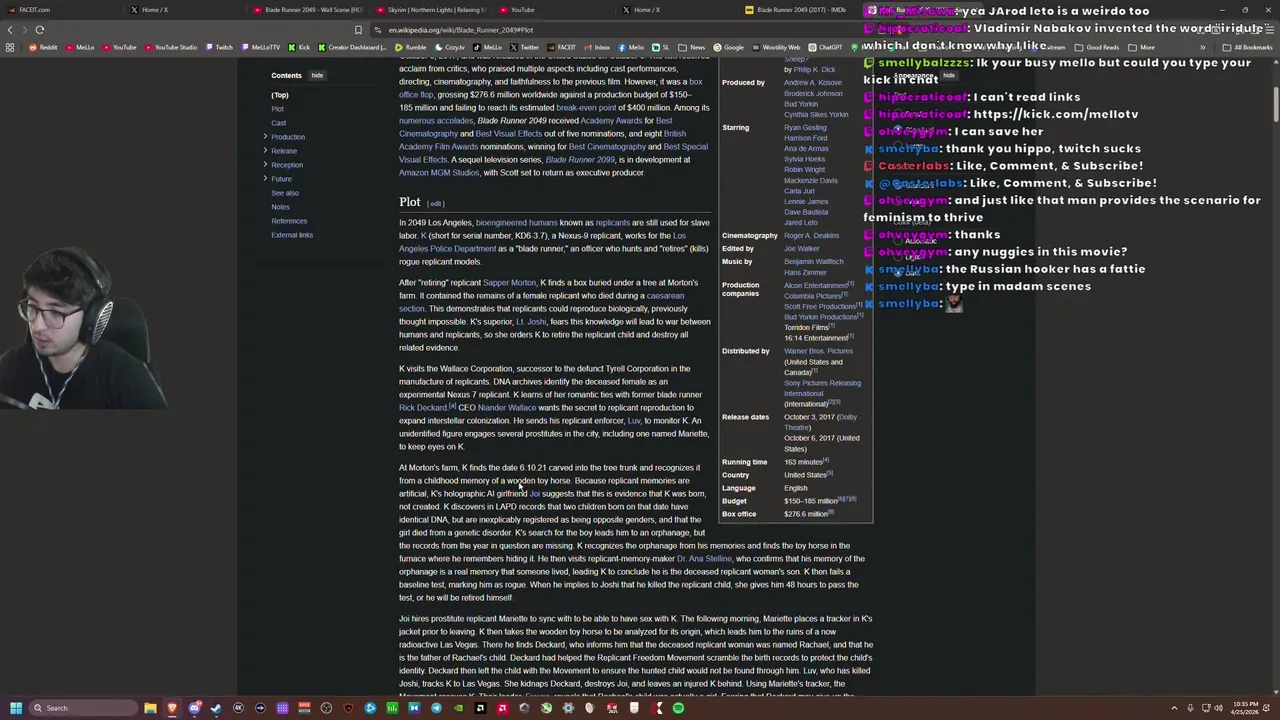Open the Reddit bookmark

[x=44, y=47]
